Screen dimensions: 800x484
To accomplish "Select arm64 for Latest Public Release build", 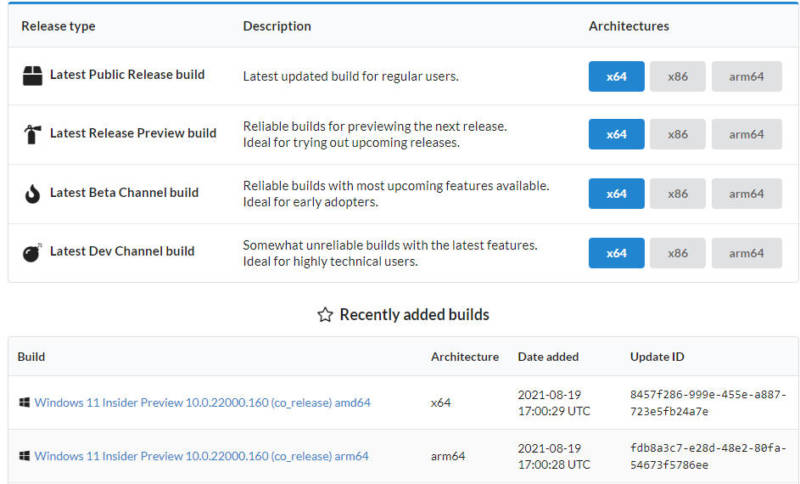I will 746,77.
